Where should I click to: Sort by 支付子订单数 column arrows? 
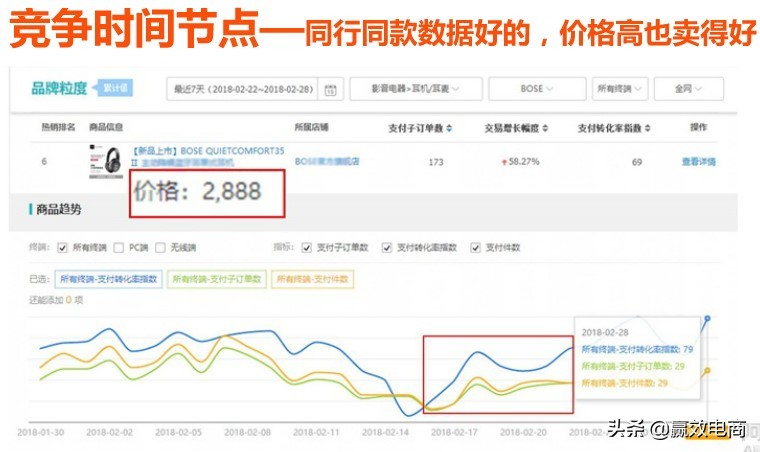449,128
